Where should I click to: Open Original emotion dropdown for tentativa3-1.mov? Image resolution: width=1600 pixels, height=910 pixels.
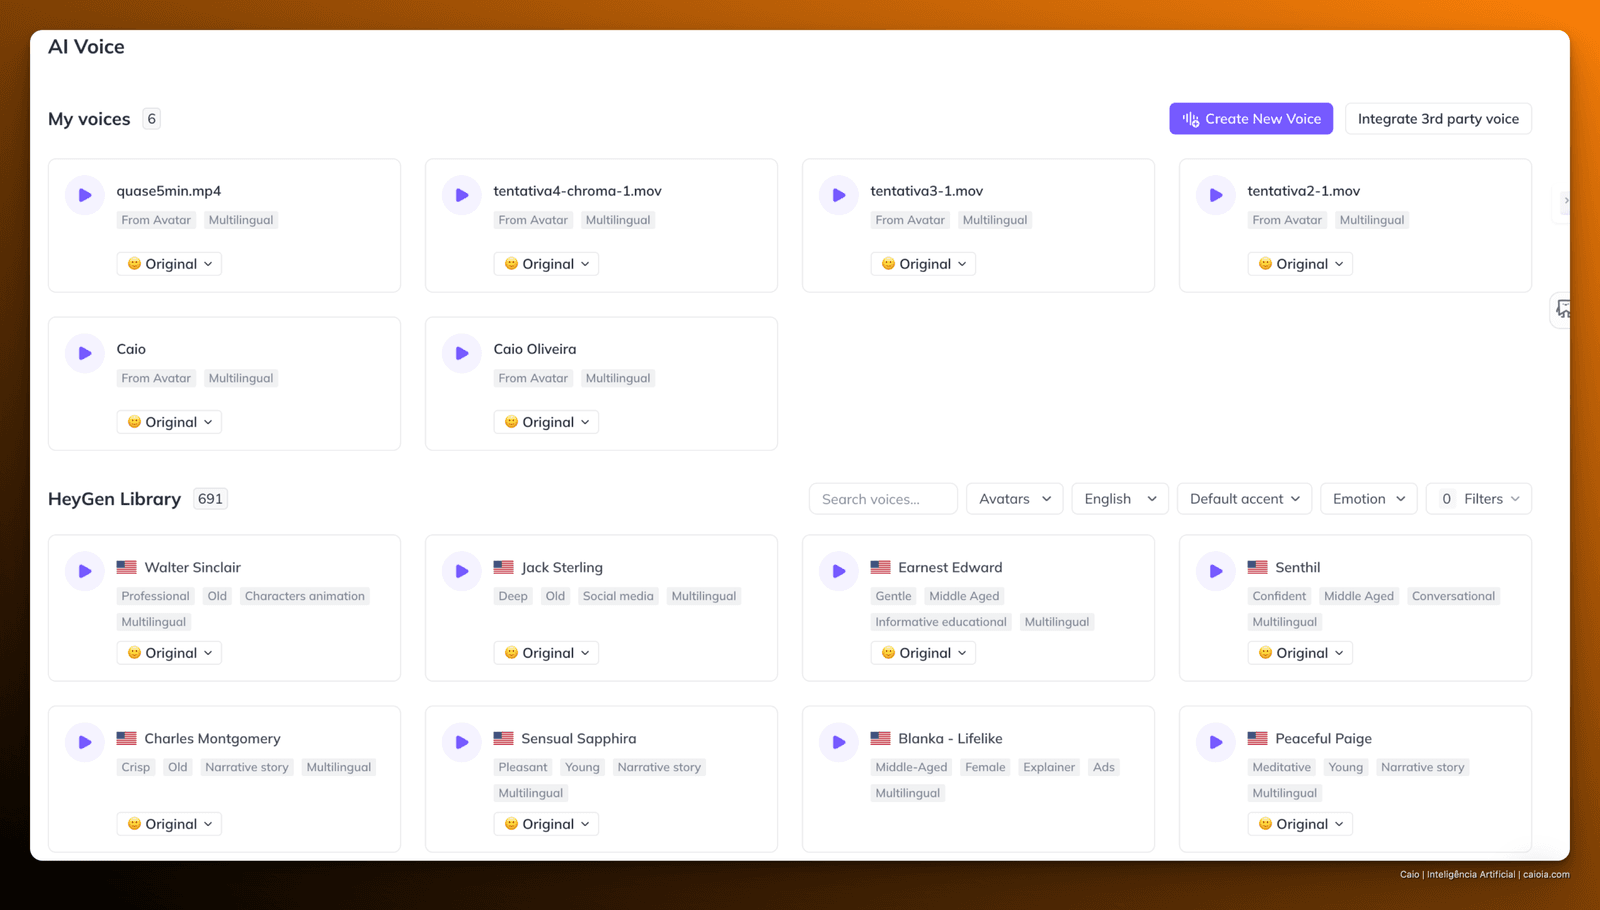(923, 264)
